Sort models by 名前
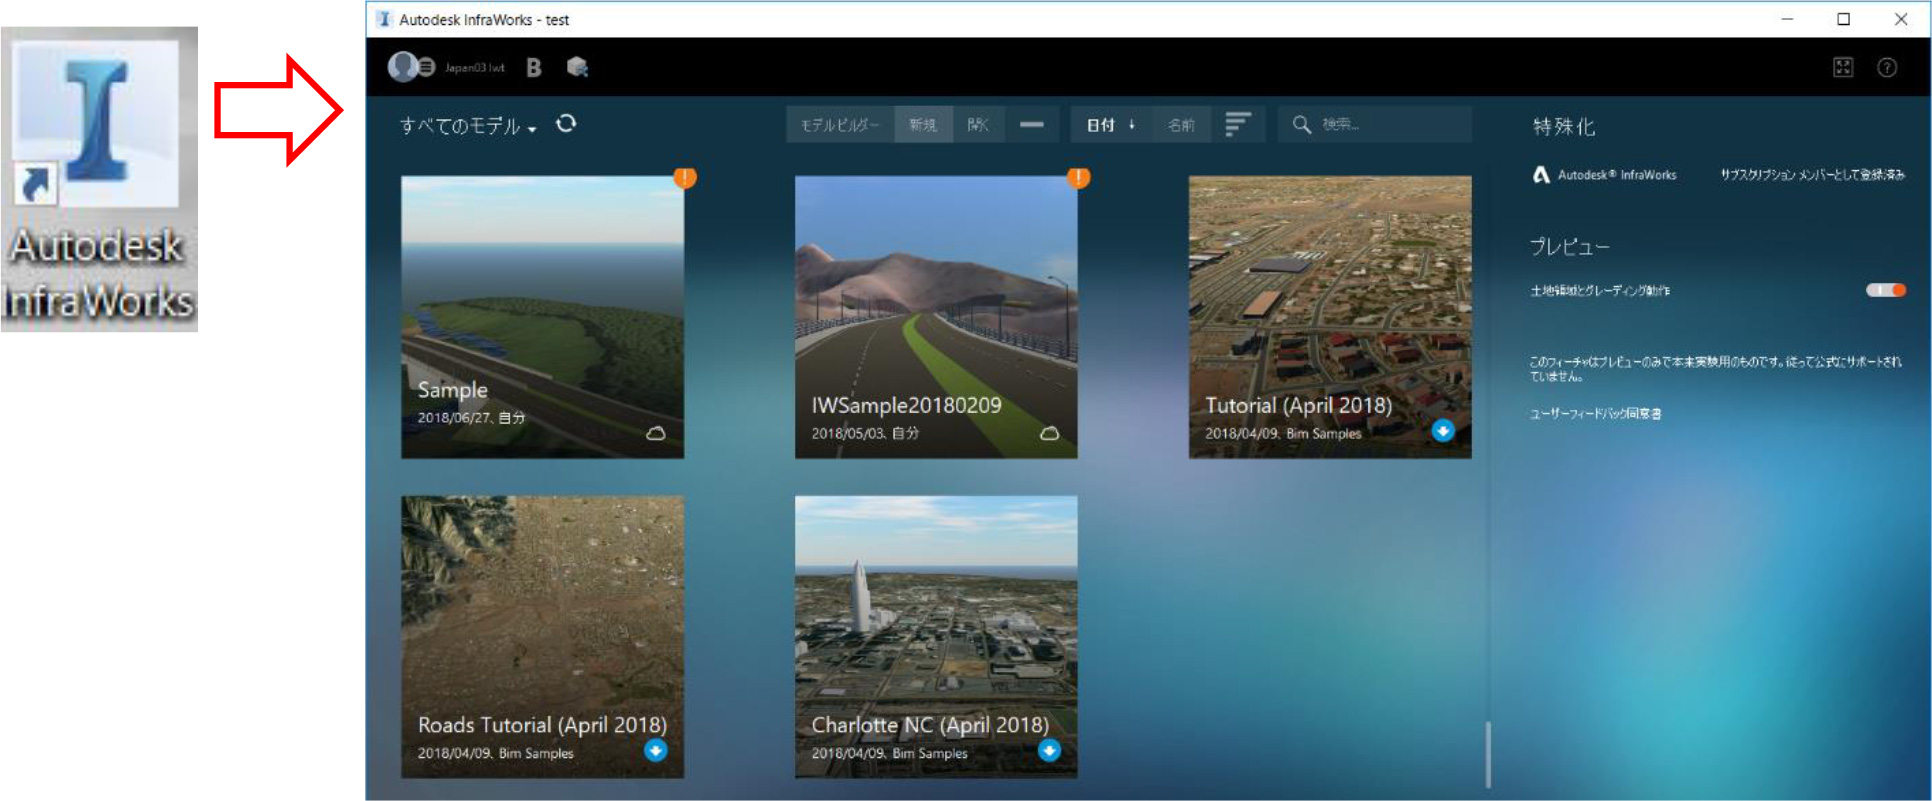Screen dimensions: 1932x801 coord(1181,125)
